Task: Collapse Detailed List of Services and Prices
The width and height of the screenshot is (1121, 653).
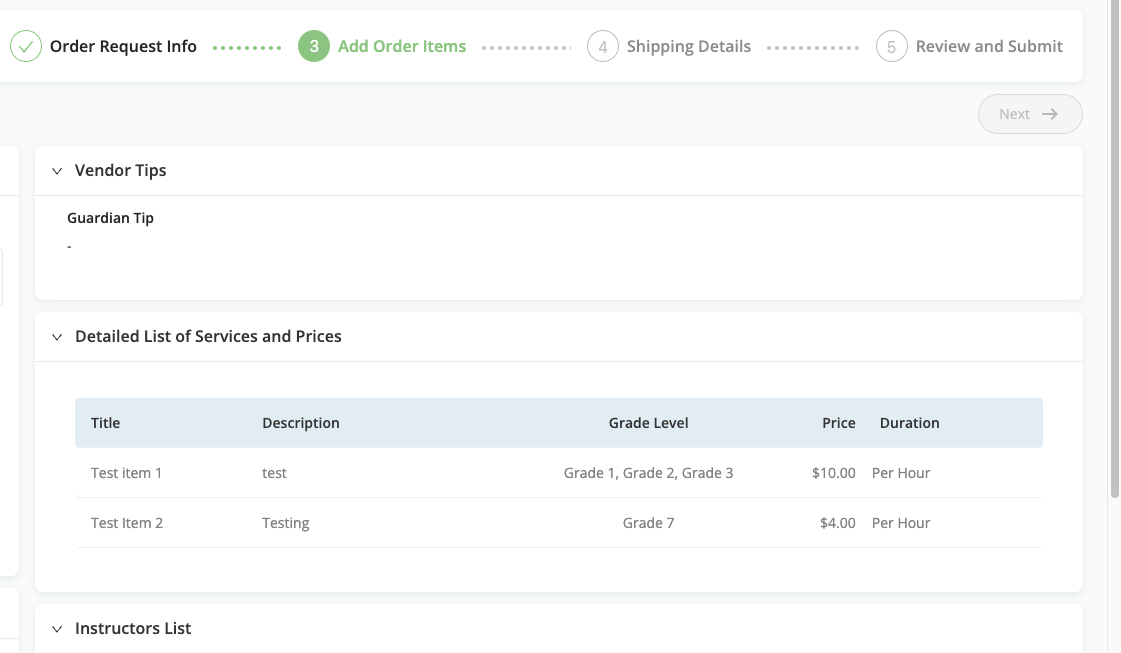Action: point(57,337)
